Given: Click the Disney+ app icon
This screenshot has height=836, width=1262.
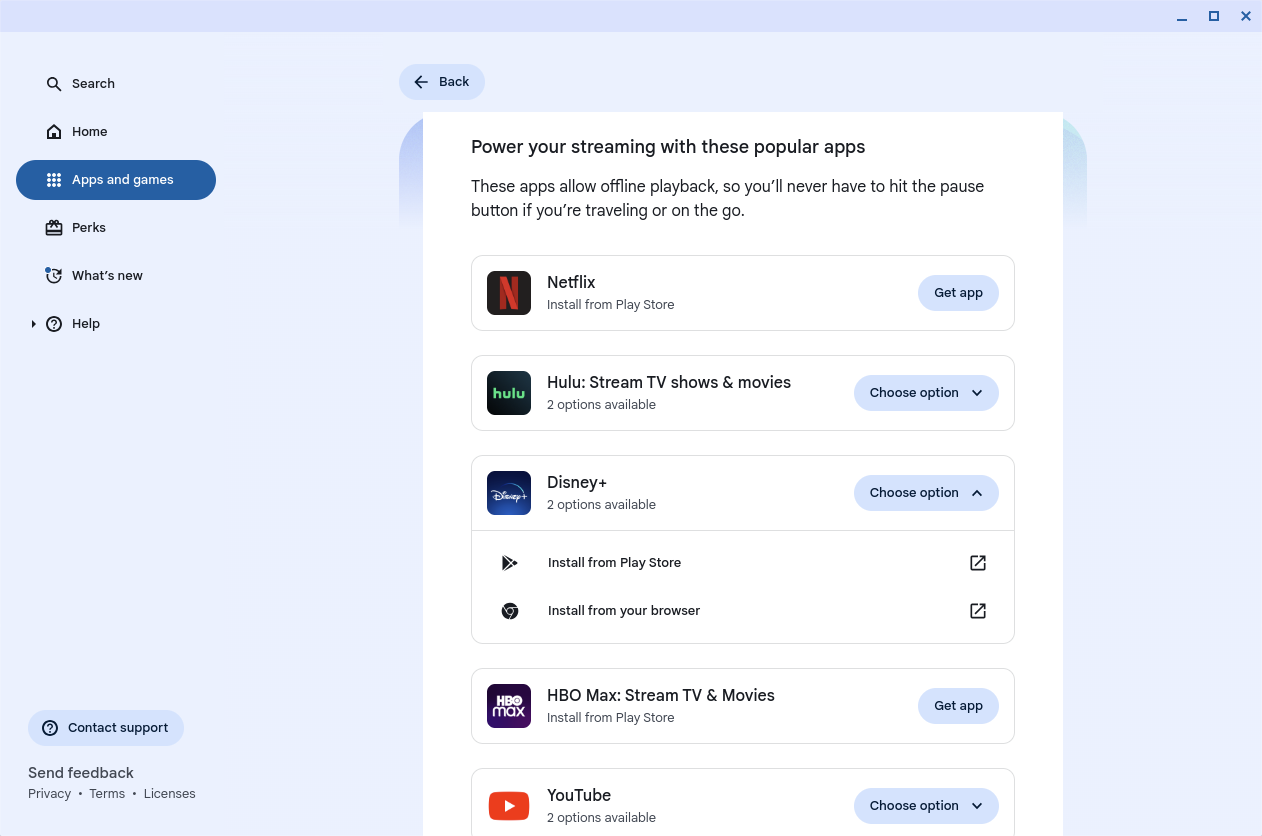Looking at the screenshot, I should point(508,493).
